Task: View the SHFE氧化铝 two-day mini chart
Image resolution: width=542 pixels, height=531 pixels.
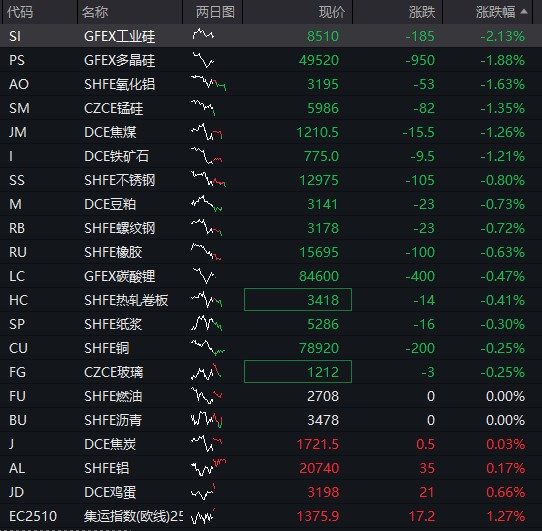Action: click(x=209, y=83)
